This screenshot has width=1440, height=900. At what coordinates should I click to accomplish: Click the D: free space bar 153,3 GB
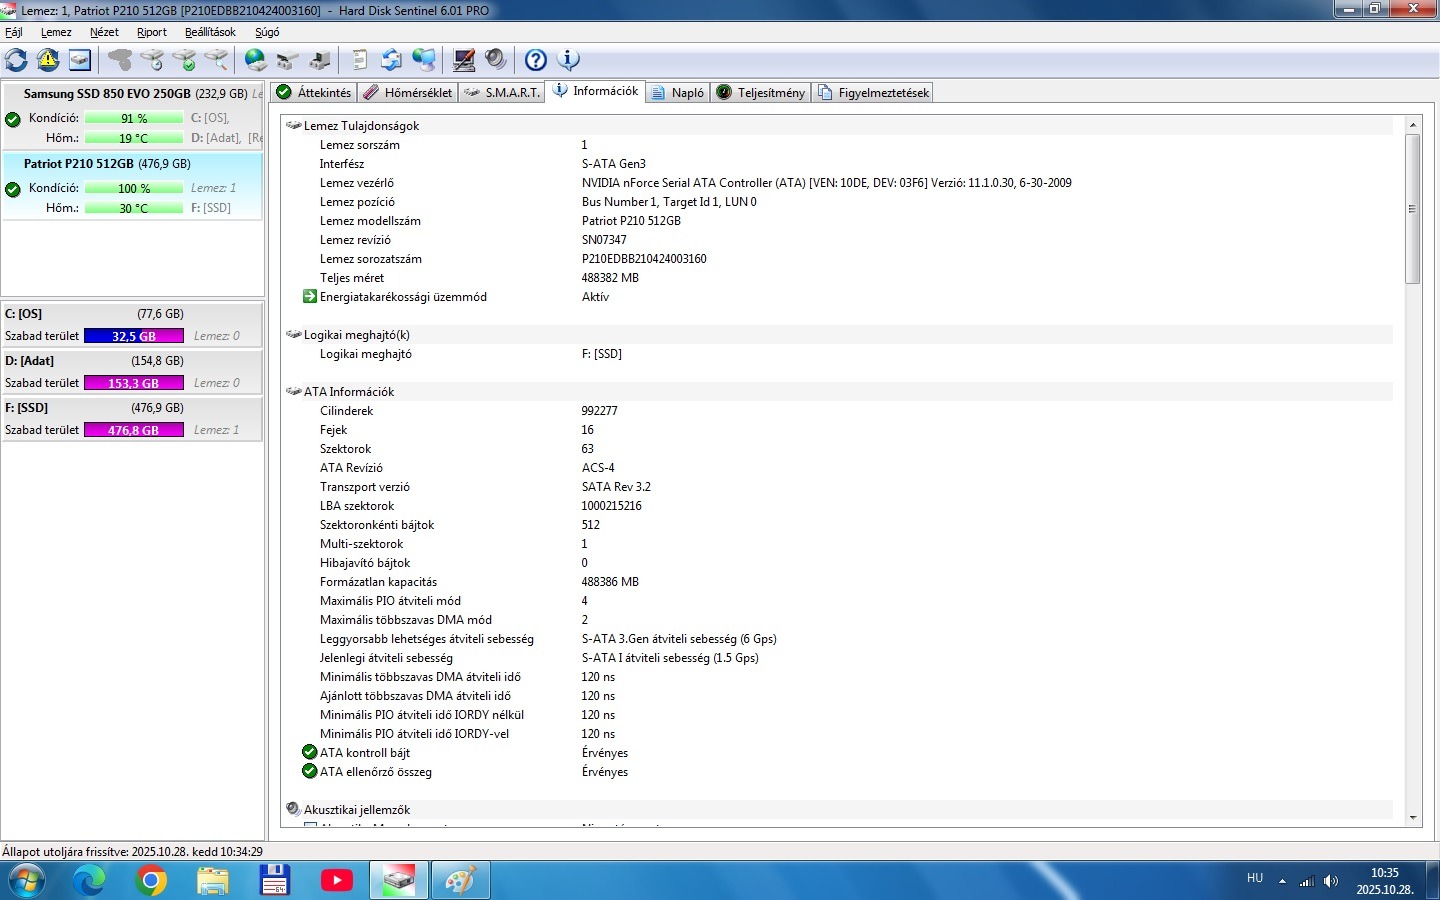tap(134, 383)
